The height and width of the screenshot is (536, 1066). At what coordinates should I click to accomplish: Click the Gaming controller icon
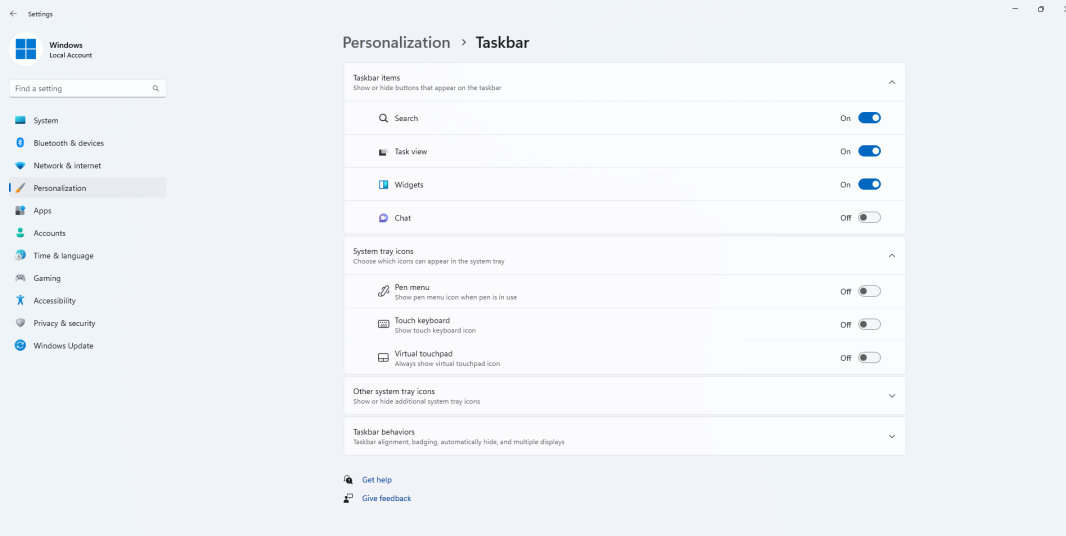(x=20, y=278)
